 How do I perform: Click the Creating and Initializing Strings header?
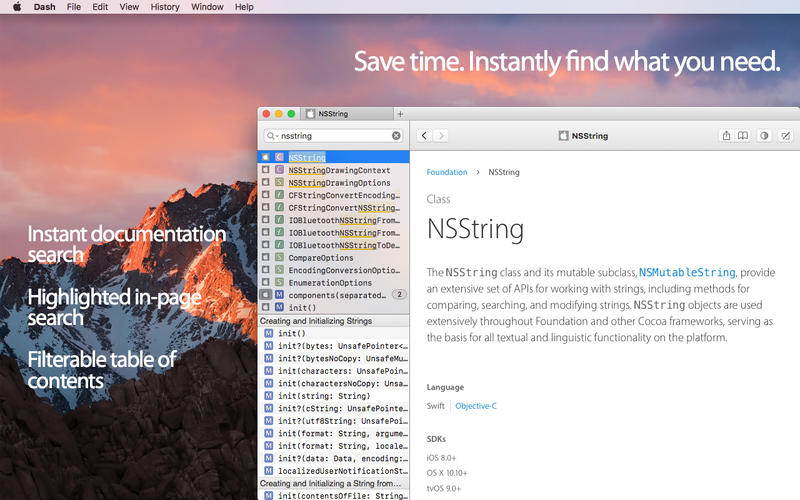tap(334, 321)
